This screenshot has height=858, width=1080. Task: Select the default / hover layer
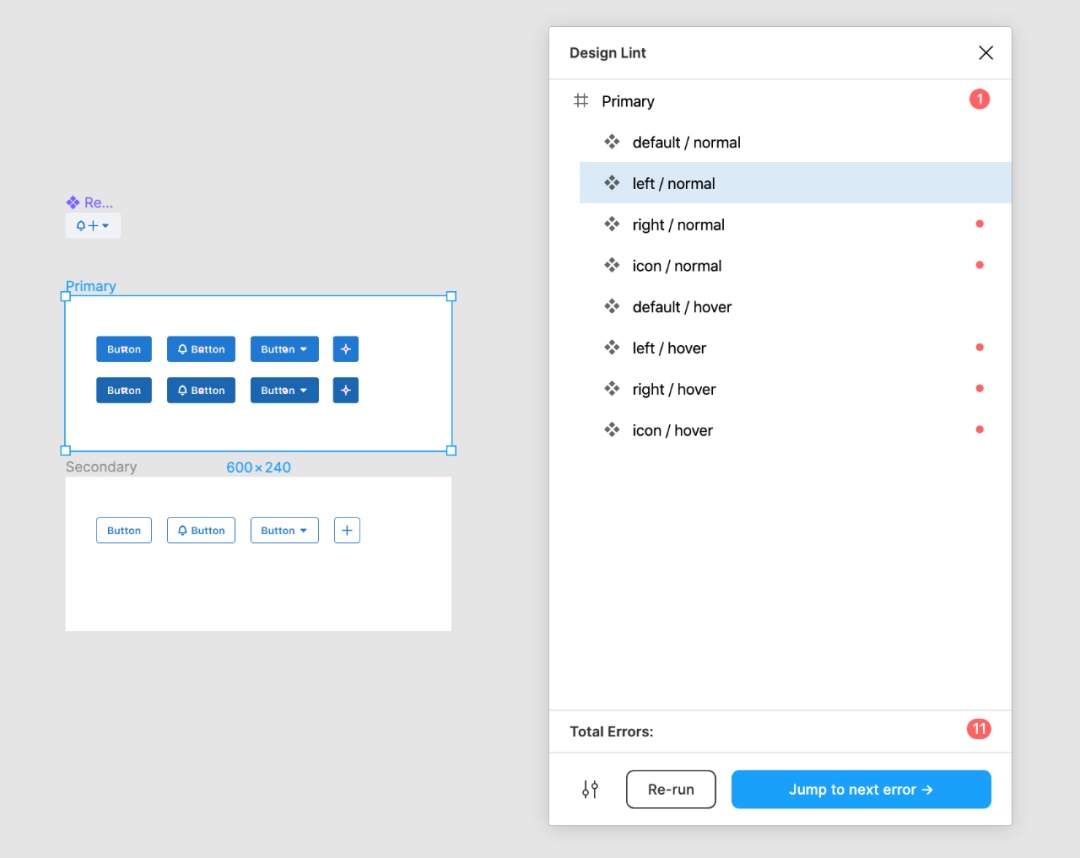point(682,307)
